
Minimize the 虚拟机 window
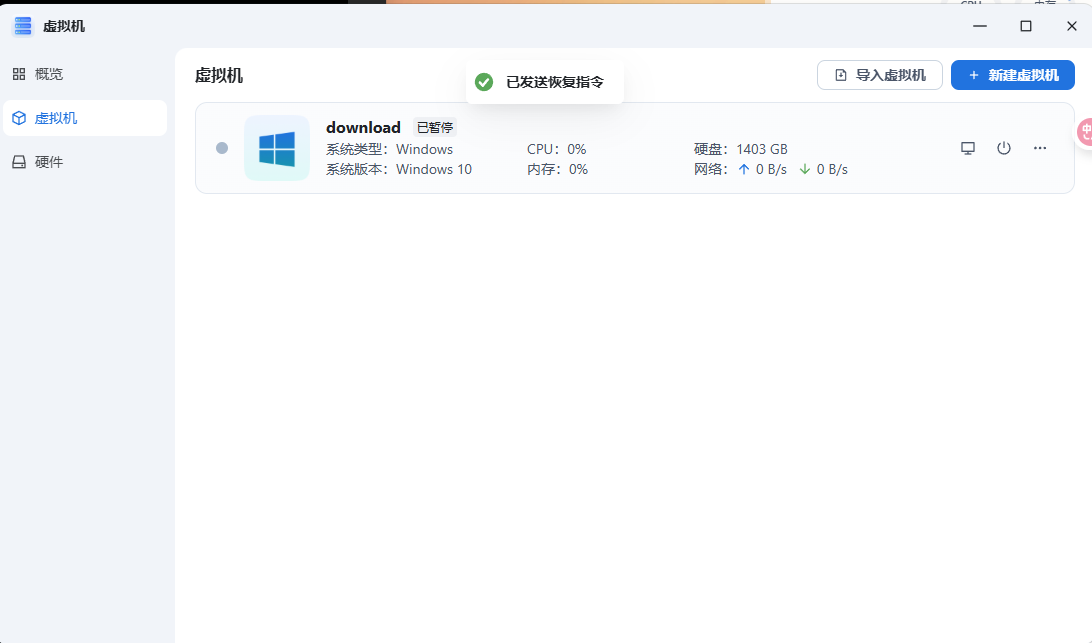point(980,26)
